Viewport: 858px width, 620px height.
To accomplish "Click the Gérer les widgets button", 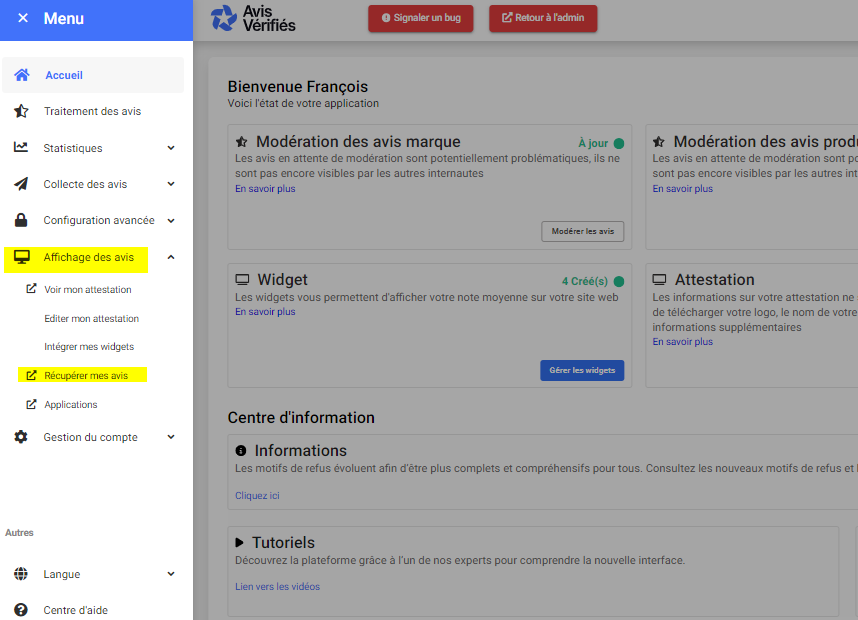I will pos(582,370).
